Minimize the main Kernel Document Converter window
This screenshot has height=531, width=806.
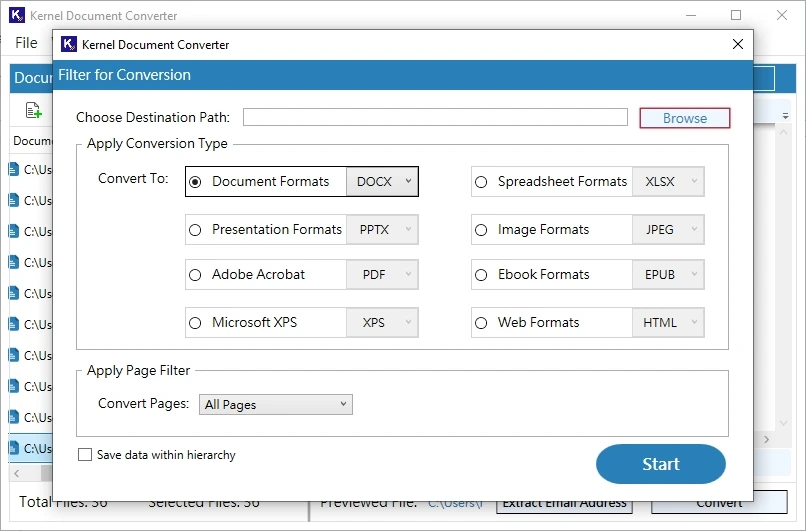691,15
